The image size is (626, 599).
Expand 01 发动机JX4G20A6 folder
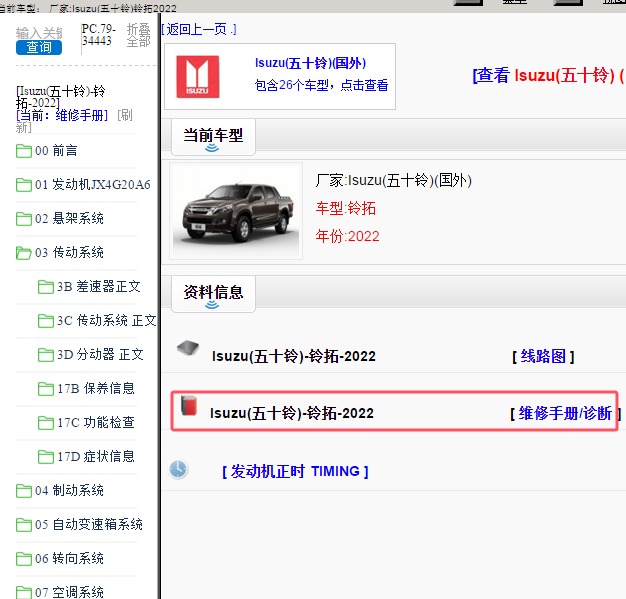pos(93,184)
